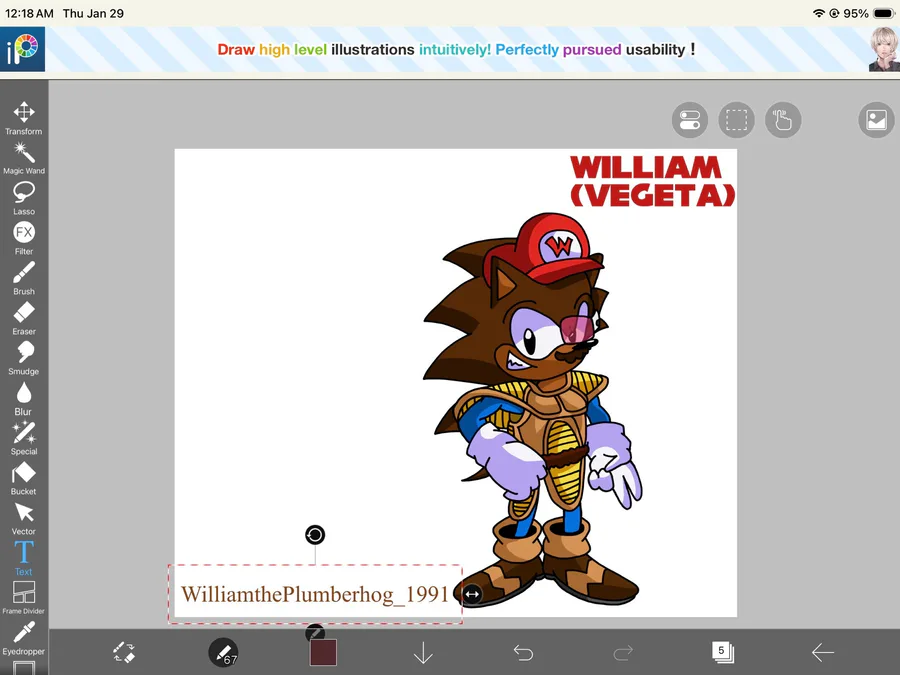Open the selection area tool button
The height and width of the screenshot is (675, 900).
(736, 120)
